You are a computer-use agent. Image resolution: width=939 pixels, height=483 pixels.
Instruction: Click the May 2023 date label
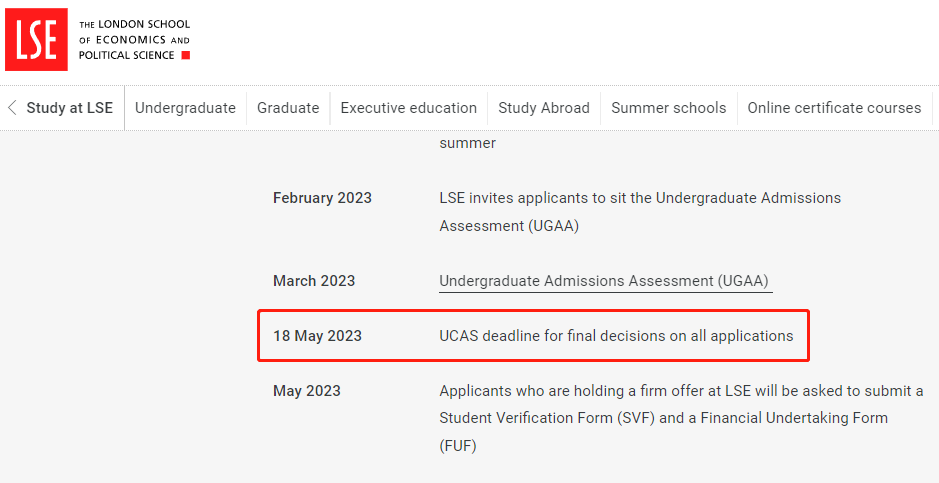(307, 391)
